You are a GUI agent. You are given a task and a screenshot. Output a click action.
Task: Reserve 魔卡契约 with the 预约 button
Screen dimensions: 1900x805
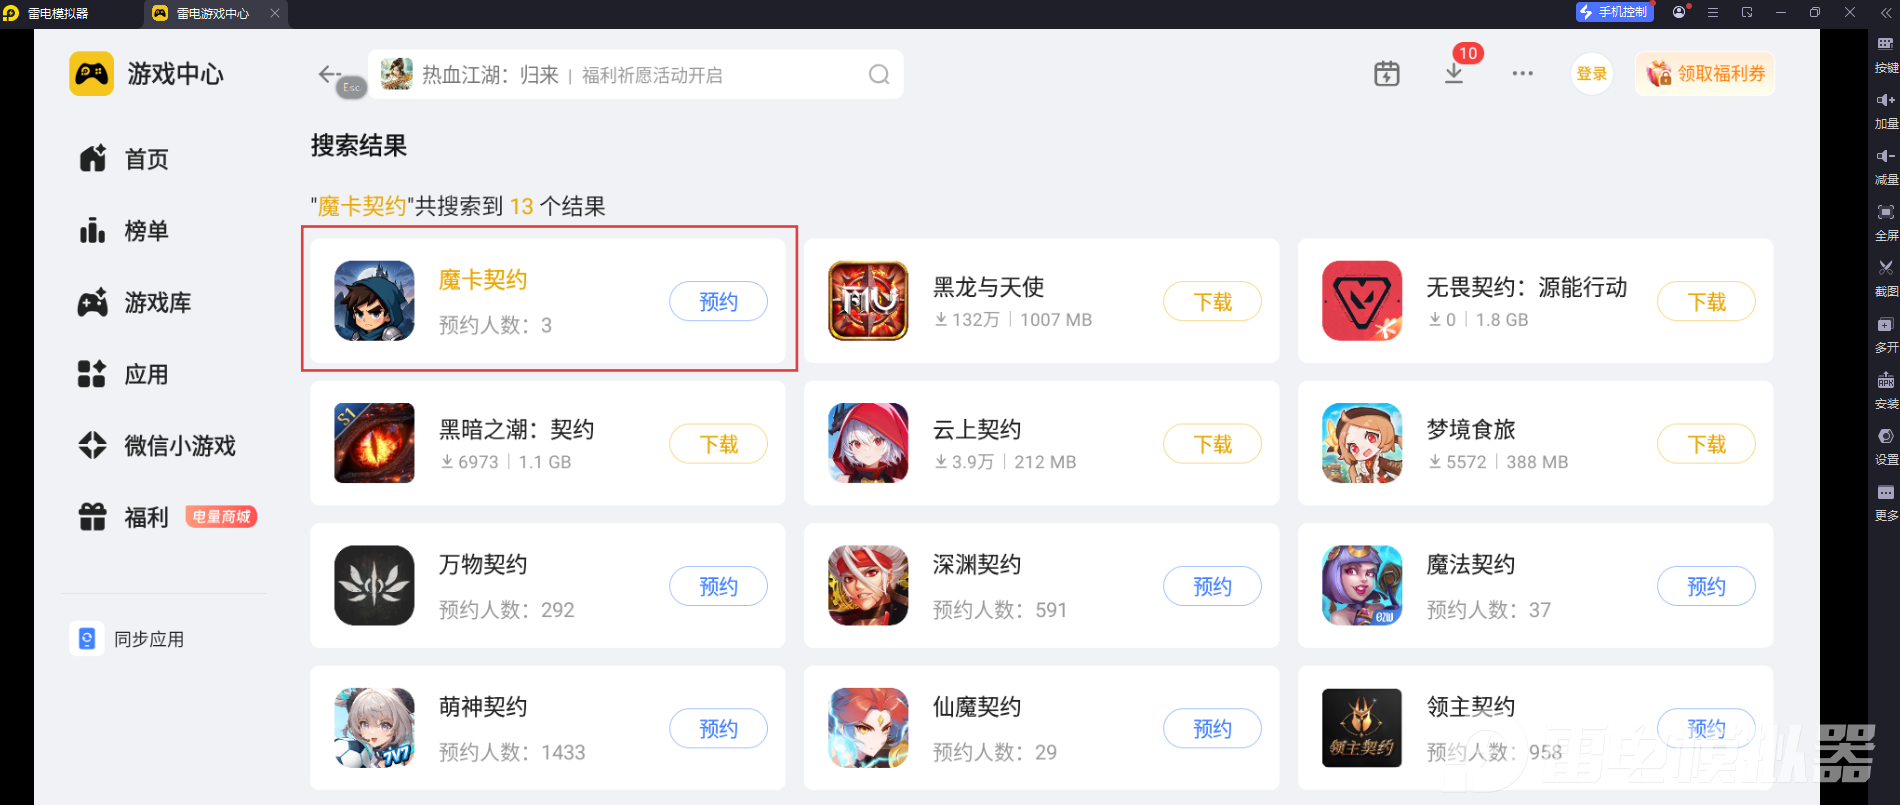pyautogui.click(x=718, y=302)
